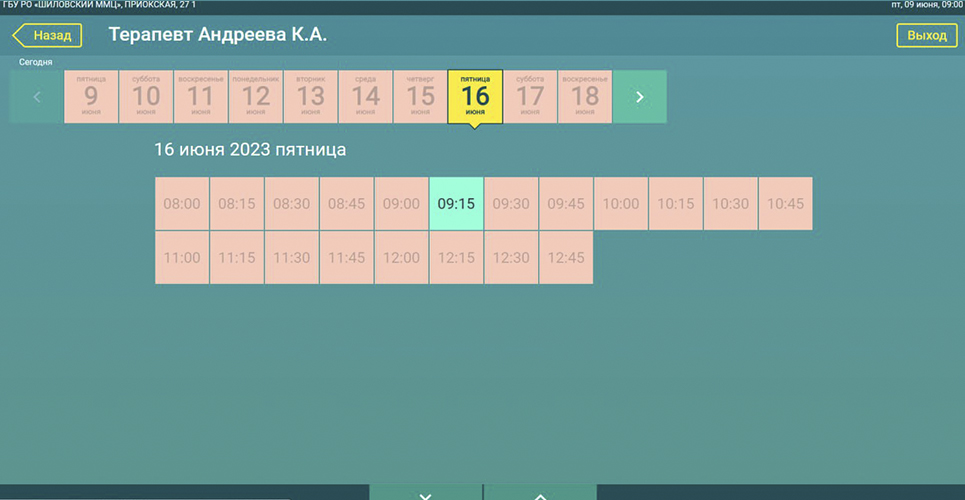Choose date 9 июня пятница
The image size is (965, 500).
pyautogui.click(x=91, y=97)
